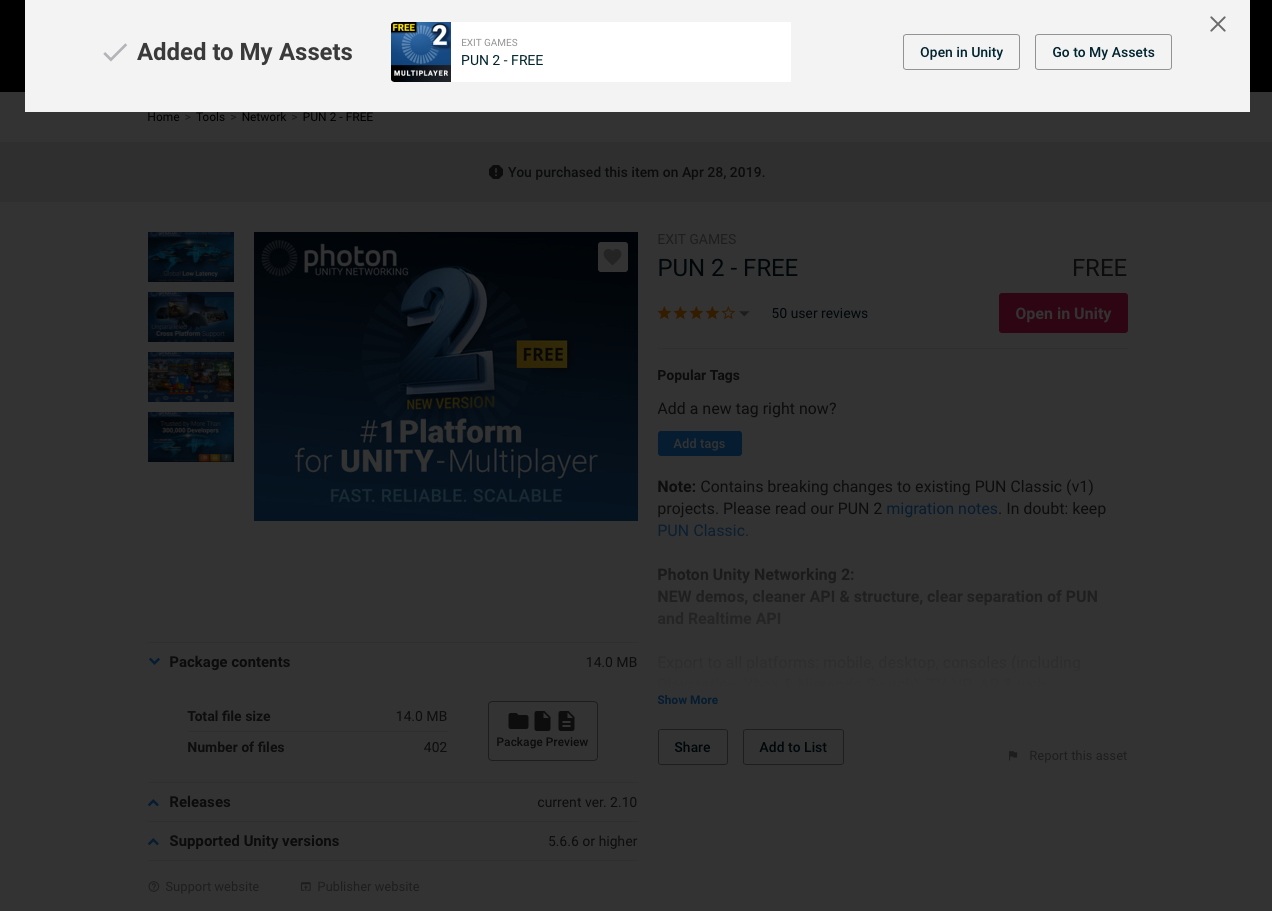This screenshot has width=1272, height=911.
Task: Select first preview thumbnail Global Low Latency
Action: tap(191, 257)
